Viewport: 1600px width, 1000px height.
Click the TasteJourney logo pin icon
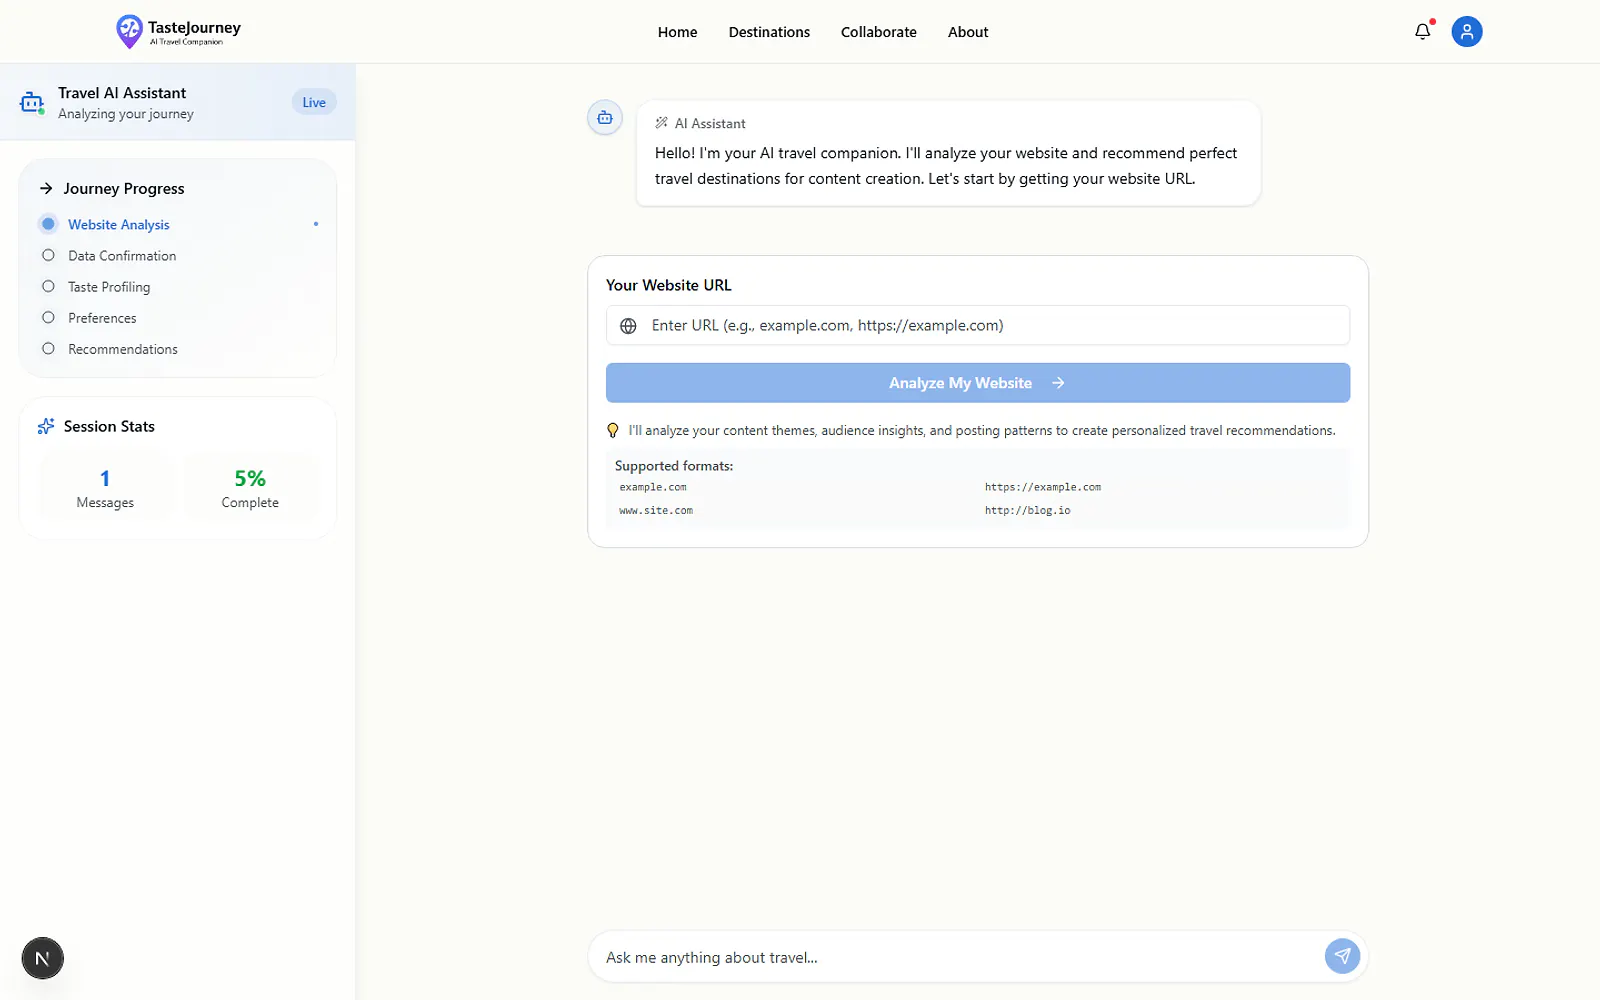pos(129,31)
